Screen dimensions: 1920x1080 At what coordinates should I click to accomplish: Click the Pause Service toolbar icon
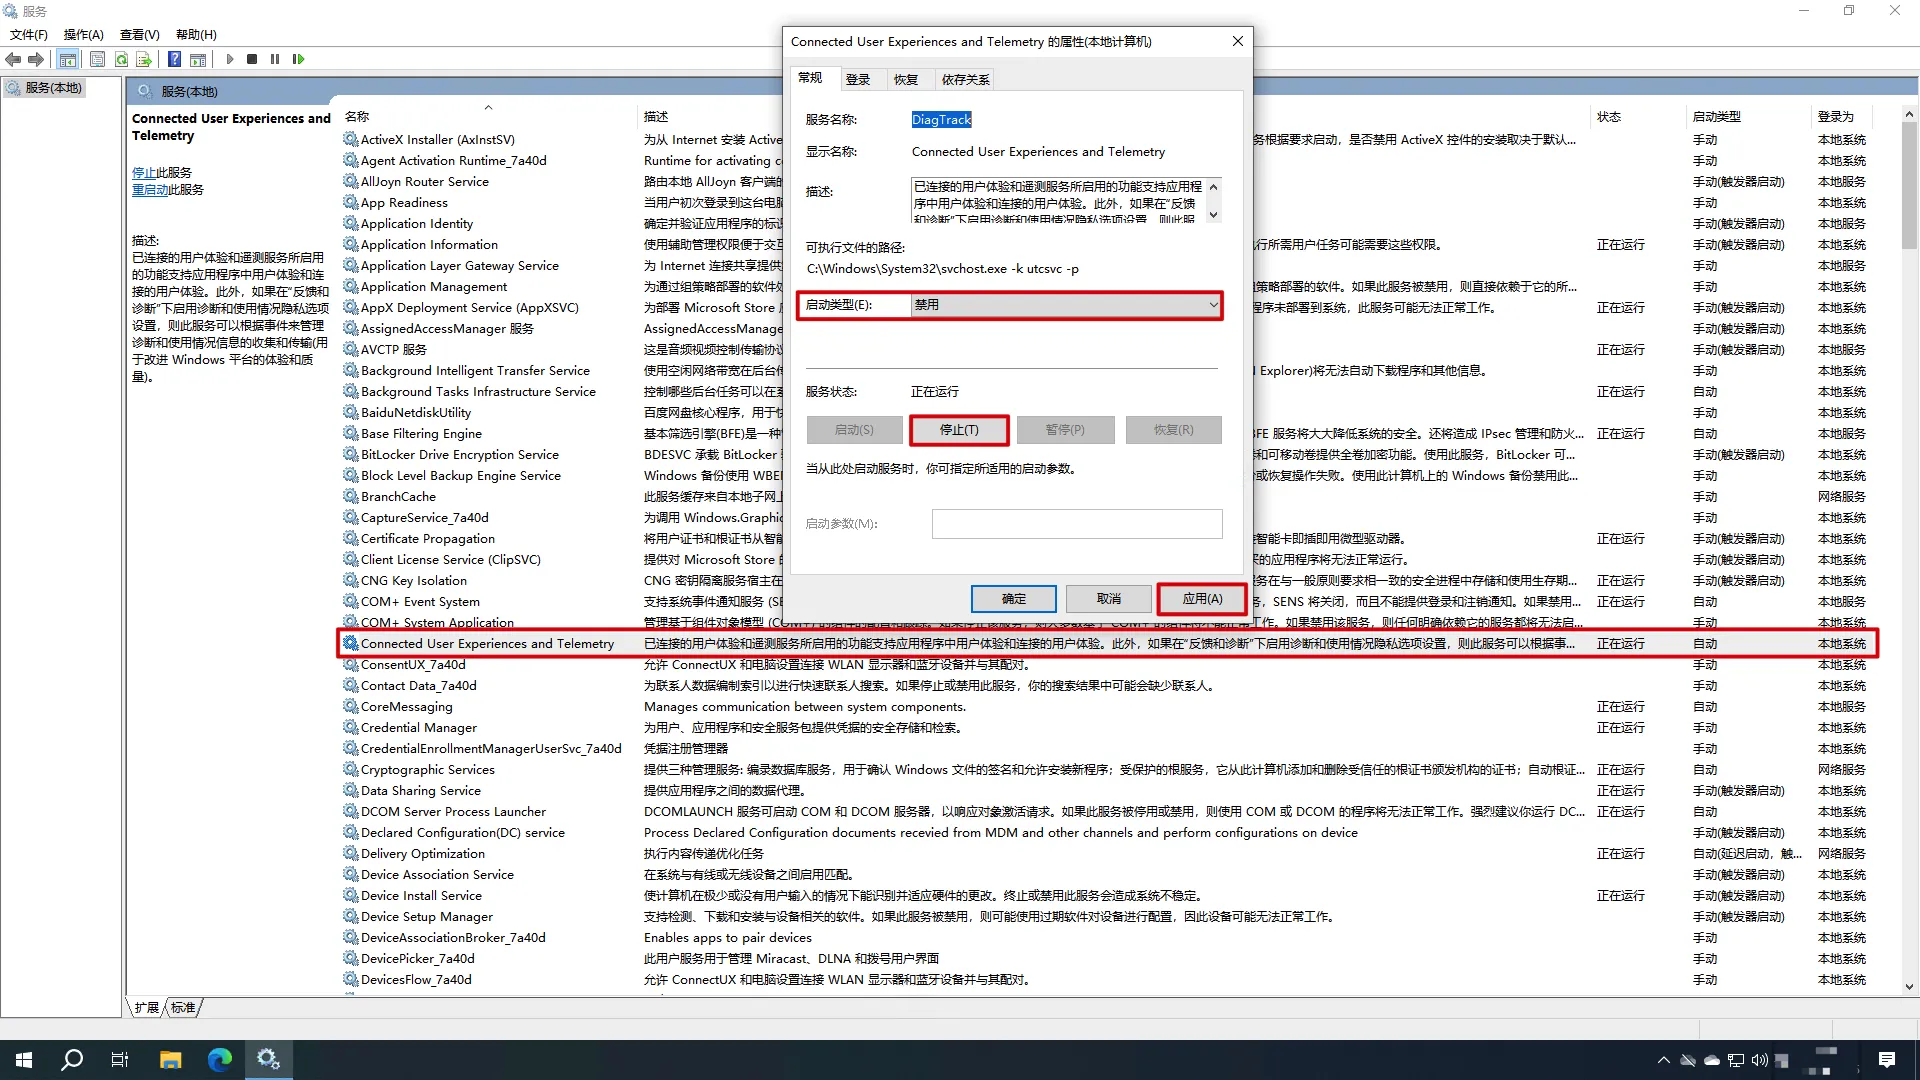pyautogui.click(x=275, y=59)
